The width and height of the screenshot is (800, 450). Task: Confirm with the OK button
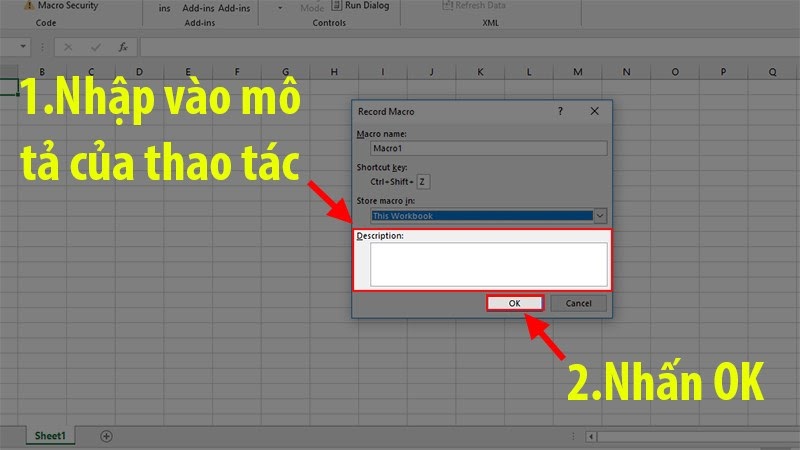pyautogui.click(x=514, y=303)
